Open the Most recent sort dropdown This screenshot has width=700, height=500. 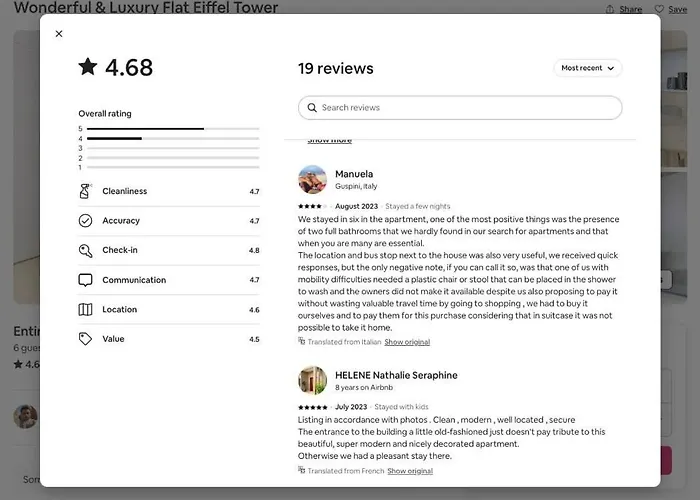[x=588, y=68]
